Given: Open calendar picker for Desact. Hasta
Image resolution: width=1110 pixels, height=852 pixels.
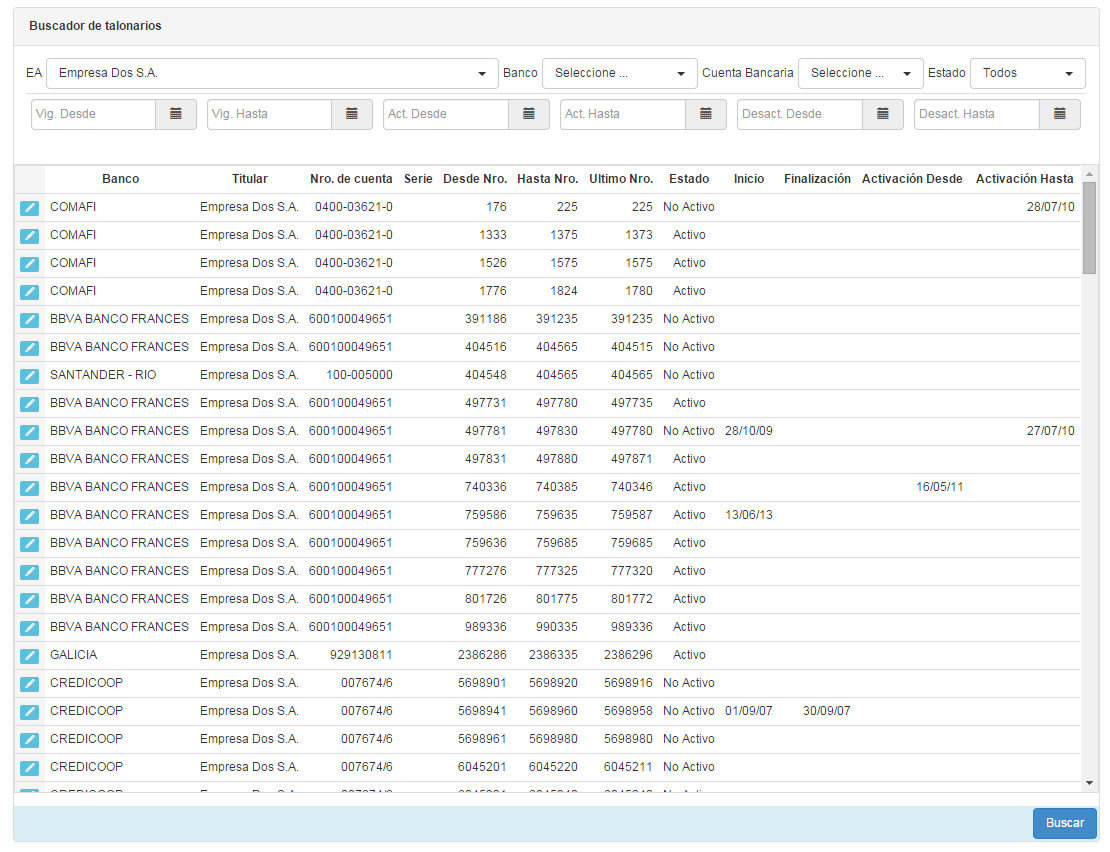Looking at the screenshot, I should click(1060, 114).
